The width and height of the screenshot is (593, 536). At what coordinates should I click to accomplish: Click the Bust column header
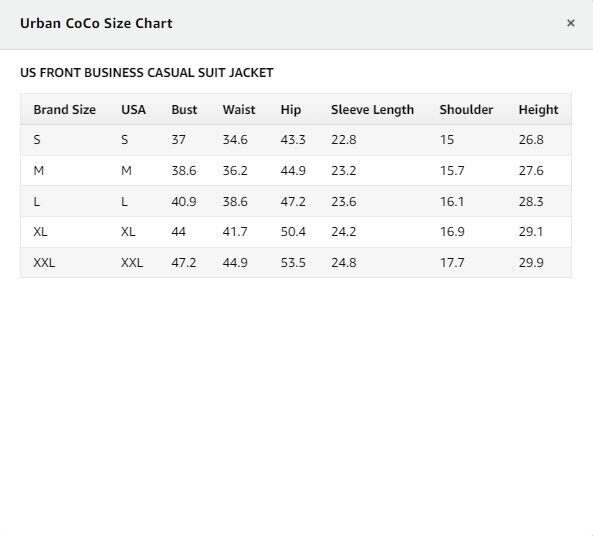pyautogui.click(x=184, y=110)
